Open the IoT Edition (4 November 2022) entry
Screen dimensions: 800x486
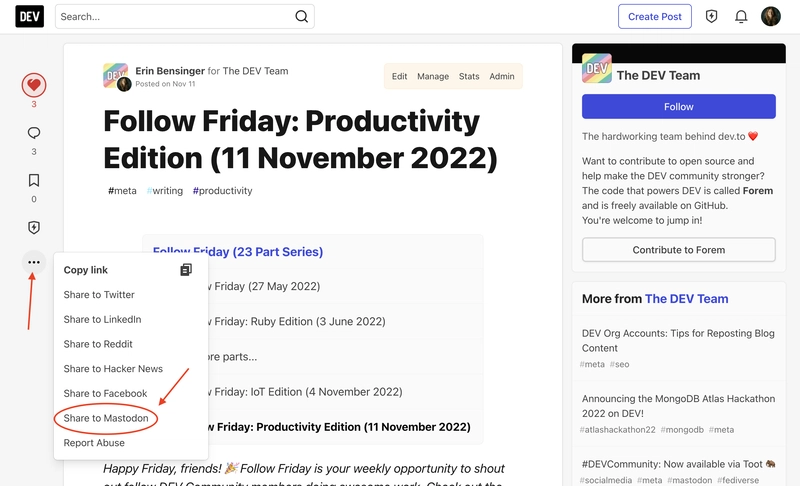point(306,392)
